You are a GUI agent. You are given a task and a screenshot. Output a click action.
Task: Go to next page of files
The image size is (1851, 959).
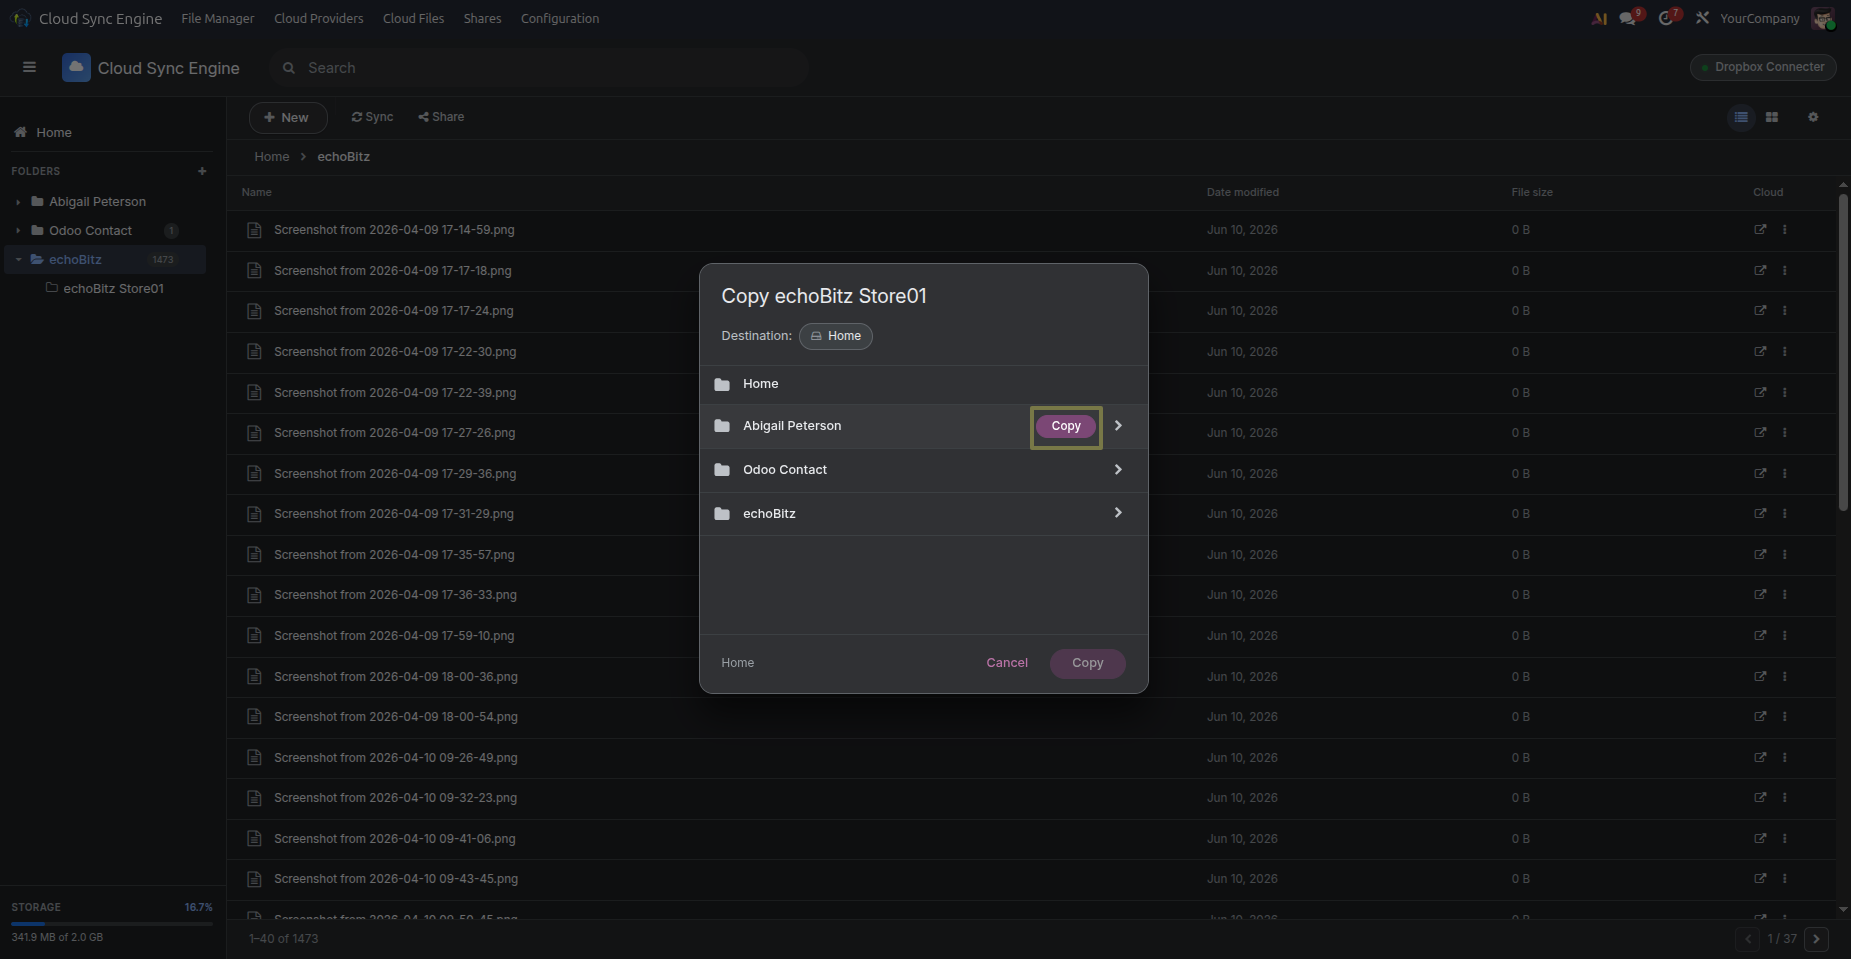click(1817, 939)
